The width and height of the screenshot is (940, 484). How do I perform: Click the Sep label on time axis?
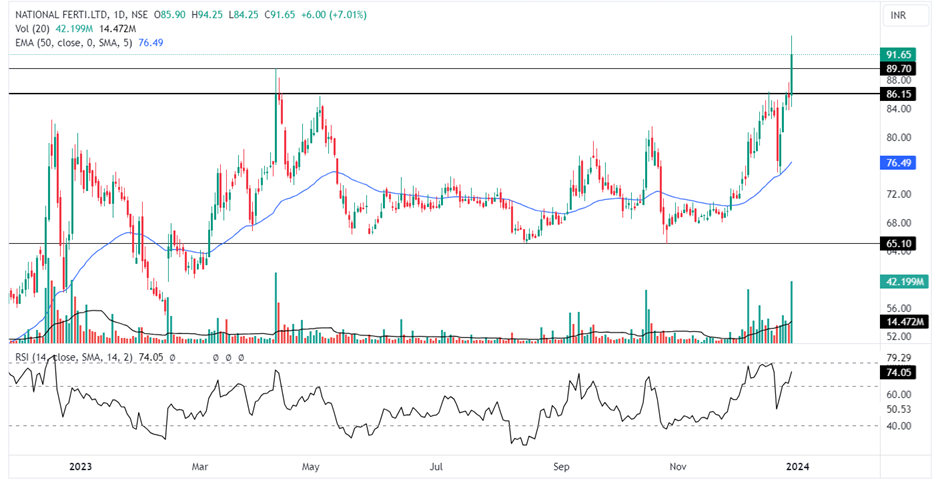(562, 466)
